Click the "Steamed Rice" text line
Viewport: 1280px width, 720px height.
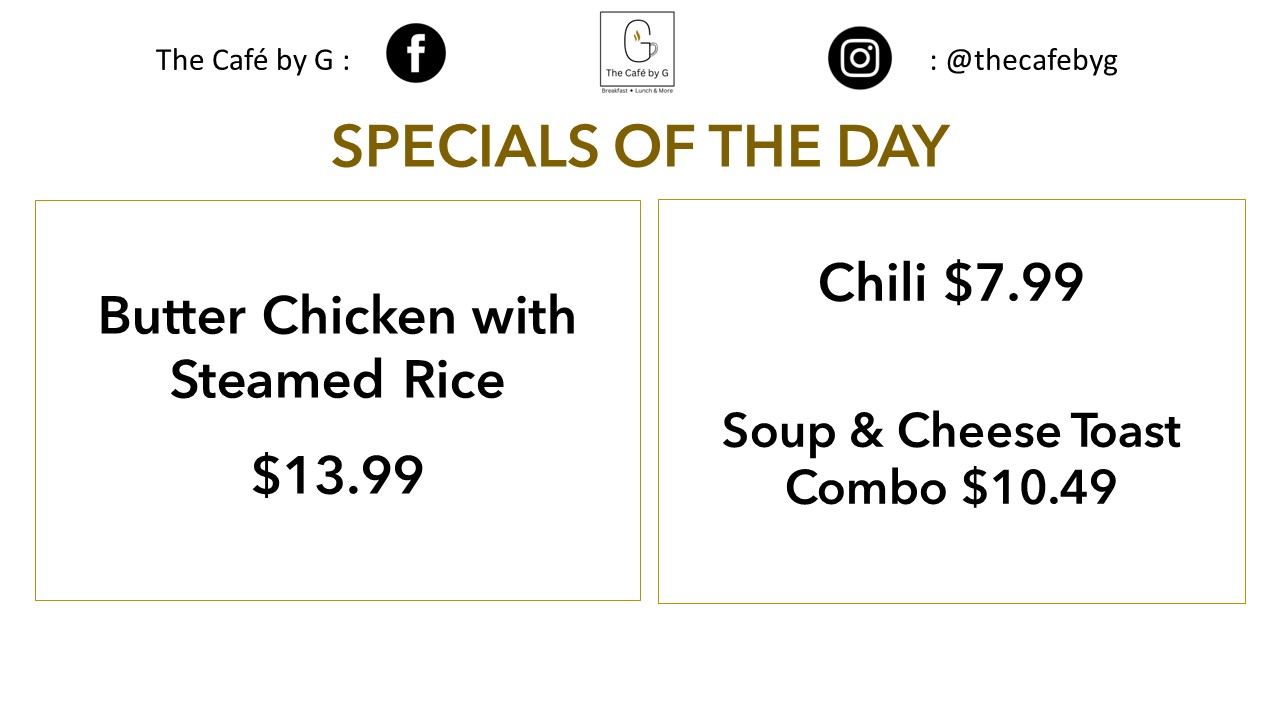(x=337, y=381)
